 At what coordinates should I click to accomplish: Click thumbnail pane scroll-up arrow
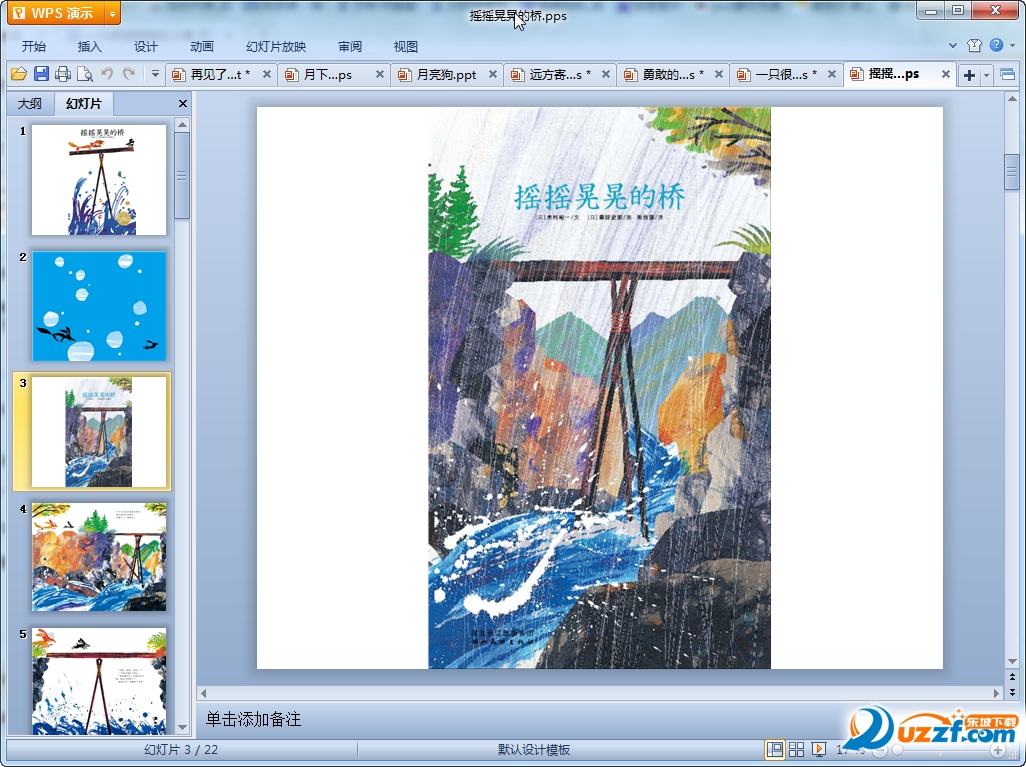coord(183,124)
